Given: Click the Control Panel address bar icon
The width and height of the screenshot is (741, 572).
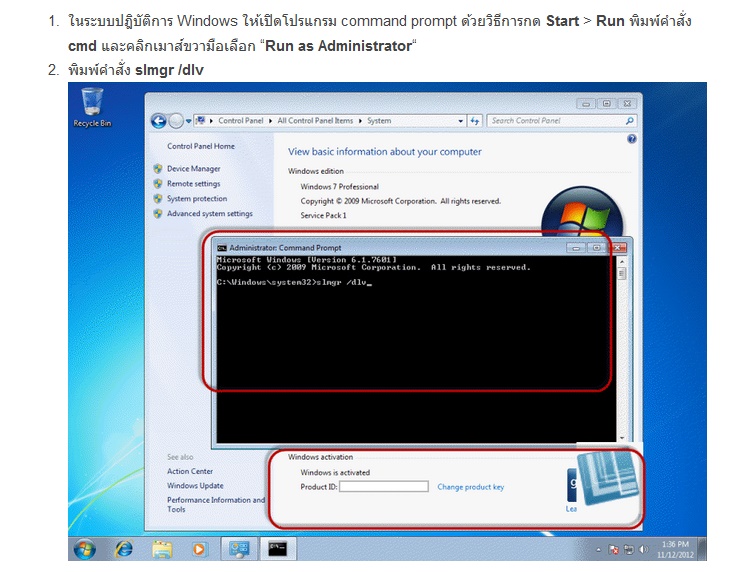Looking at the screenshot, I should coord(200,121).
